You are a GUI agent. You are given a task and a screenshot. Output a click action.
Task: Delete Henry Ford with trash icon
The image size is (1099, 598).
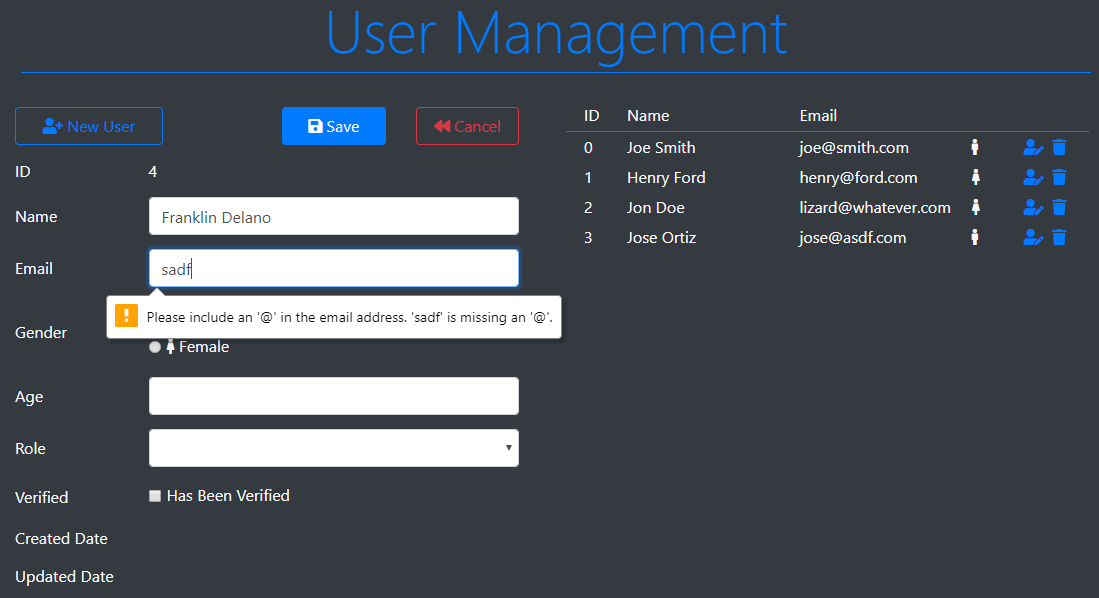[x=1060, y=178]
